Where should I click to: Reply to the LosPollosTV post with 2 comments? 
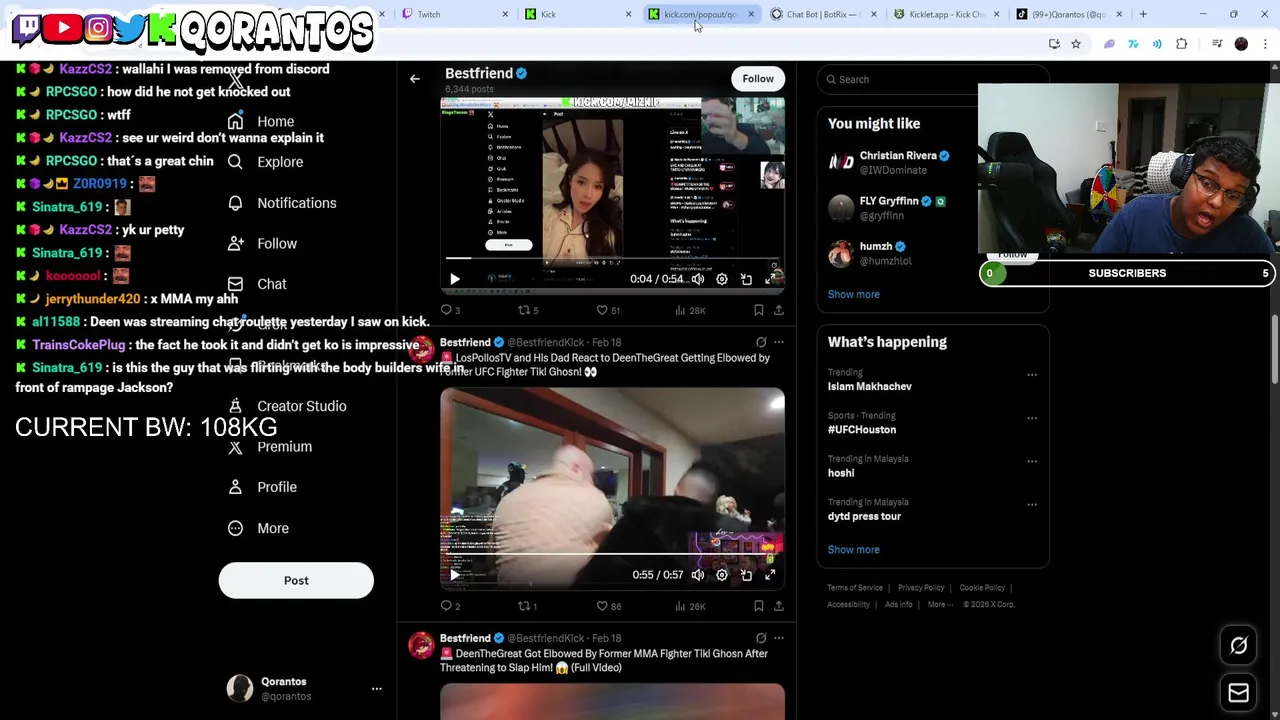coord(450,606)
